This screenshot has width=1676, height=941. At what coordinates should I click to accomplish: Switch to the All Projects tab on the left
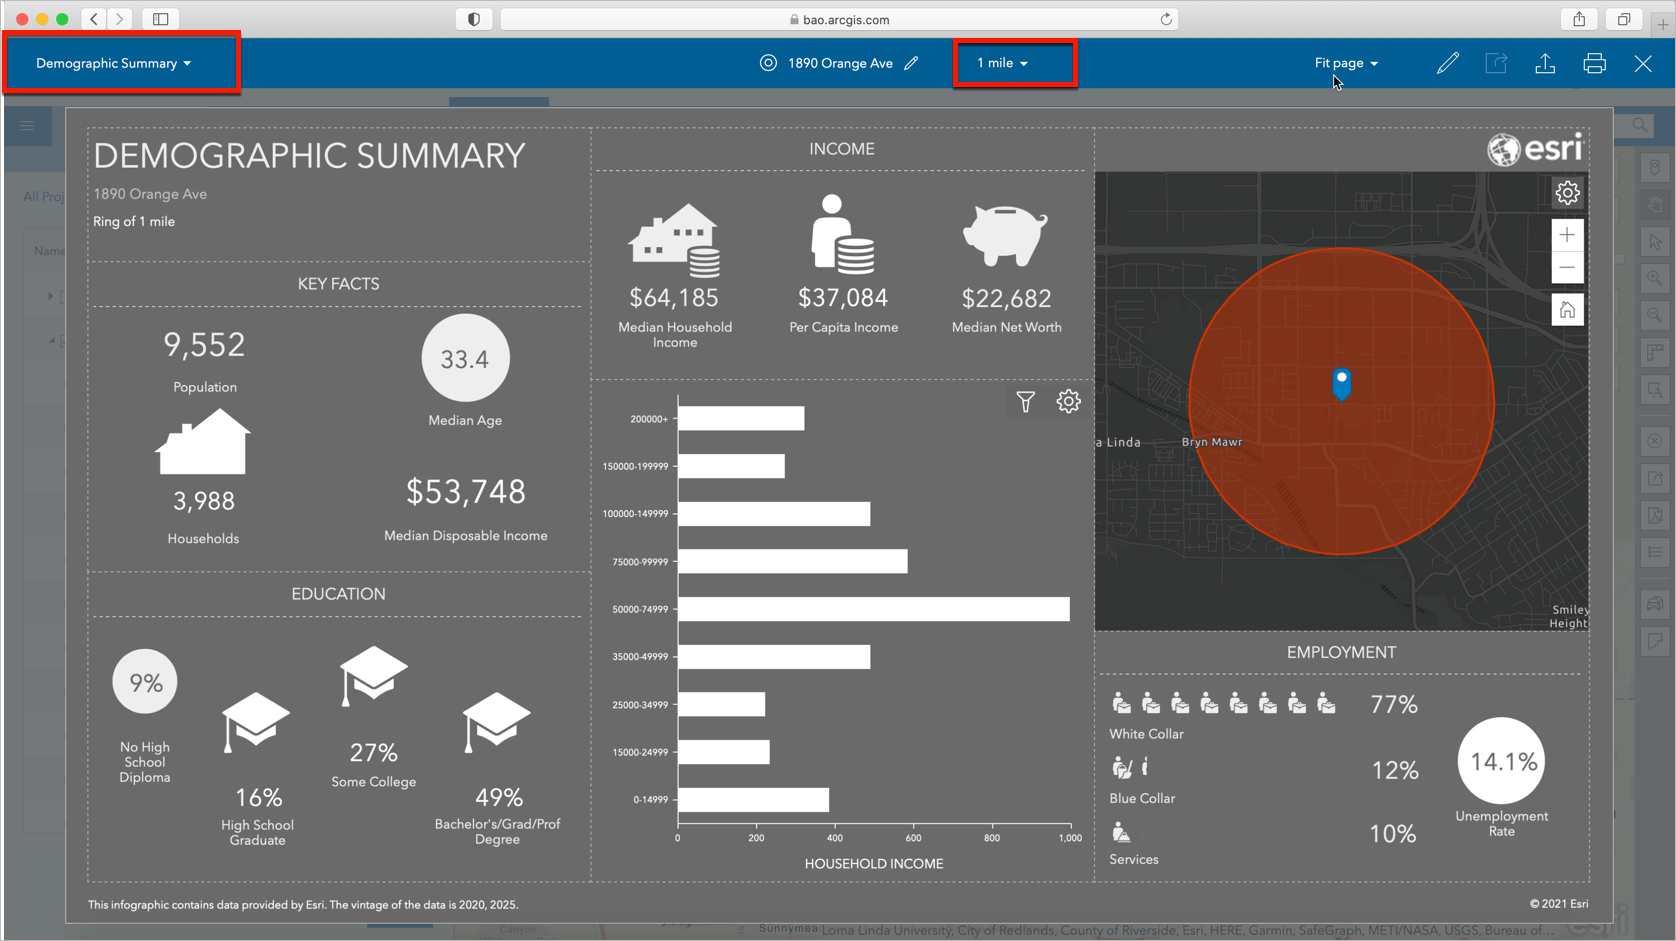pos(43,196)
